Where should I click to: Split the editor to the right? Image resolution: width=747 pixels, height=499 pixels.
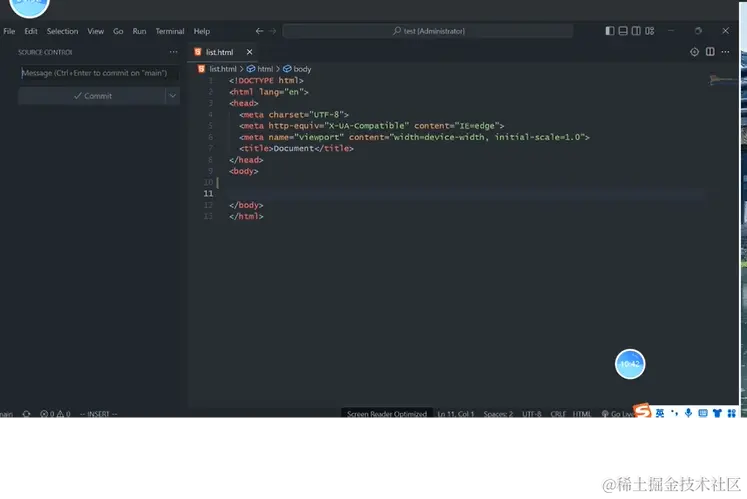click(x=710, y=51)
